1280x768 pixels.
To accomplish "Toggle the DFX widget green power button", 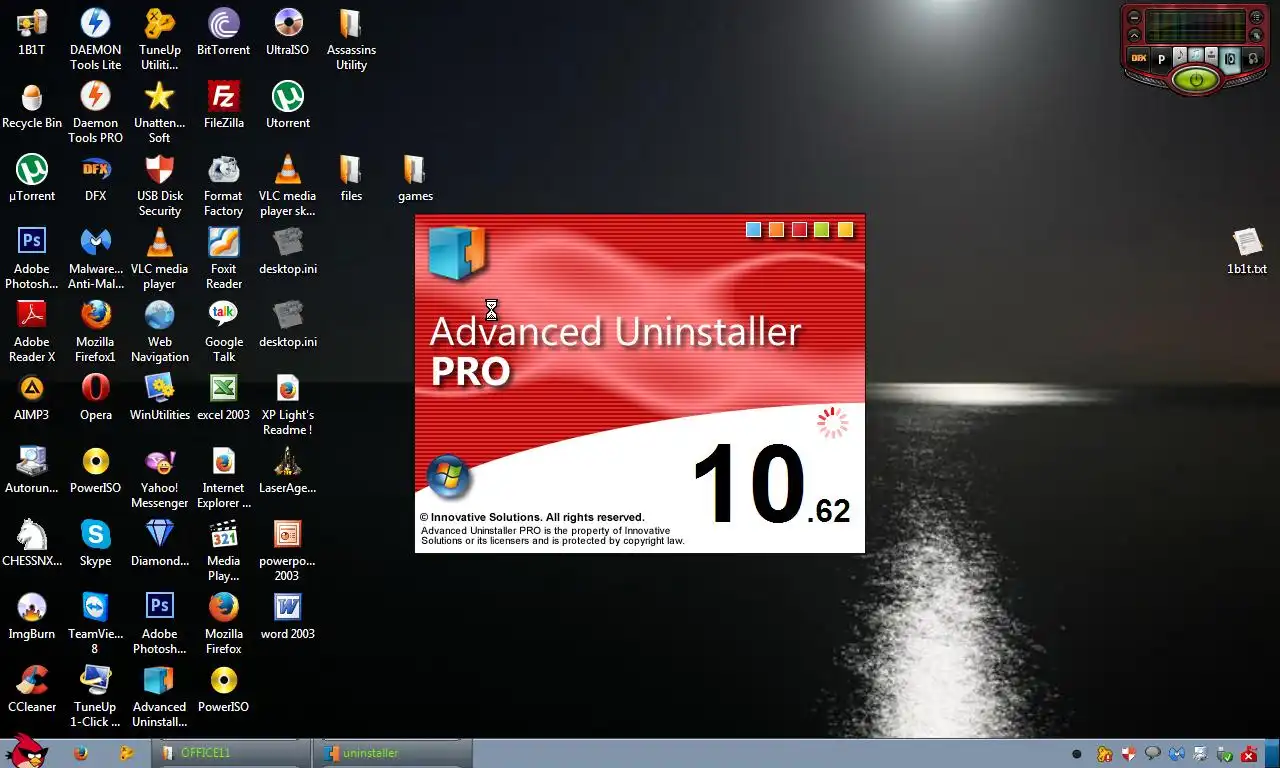I will click(1195, 80).
